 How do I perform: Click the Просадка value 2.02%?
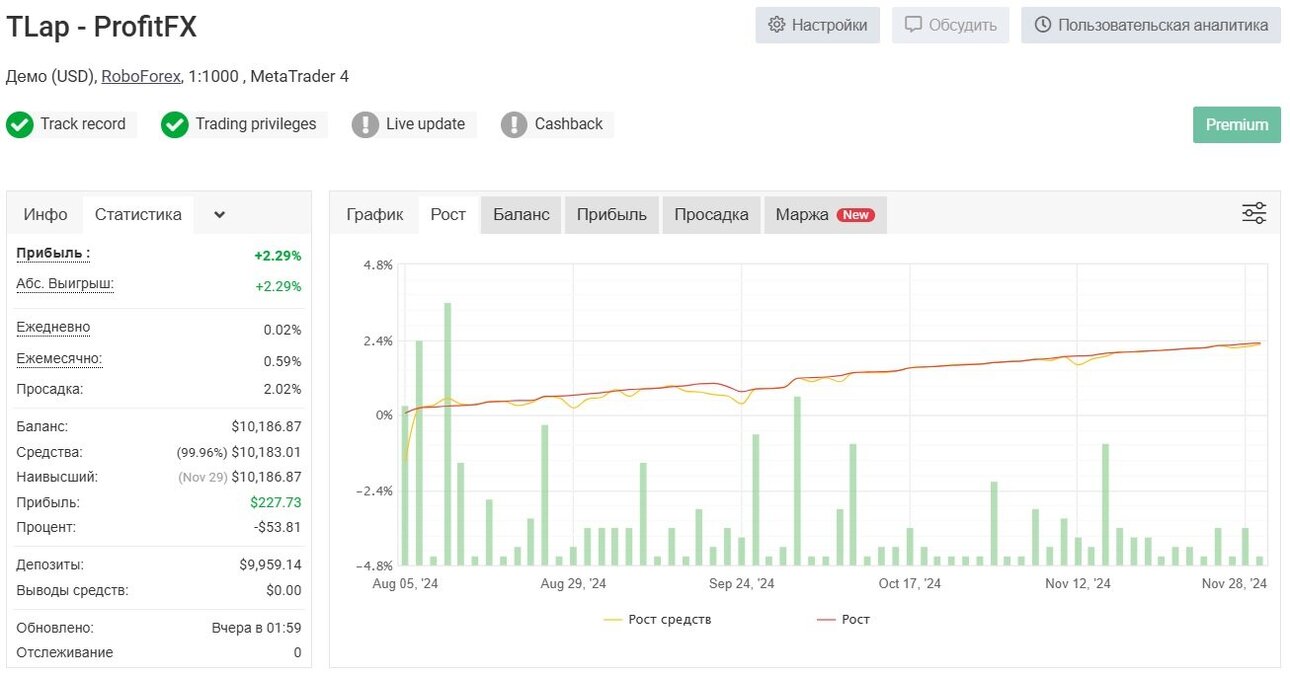pos(282,390)
